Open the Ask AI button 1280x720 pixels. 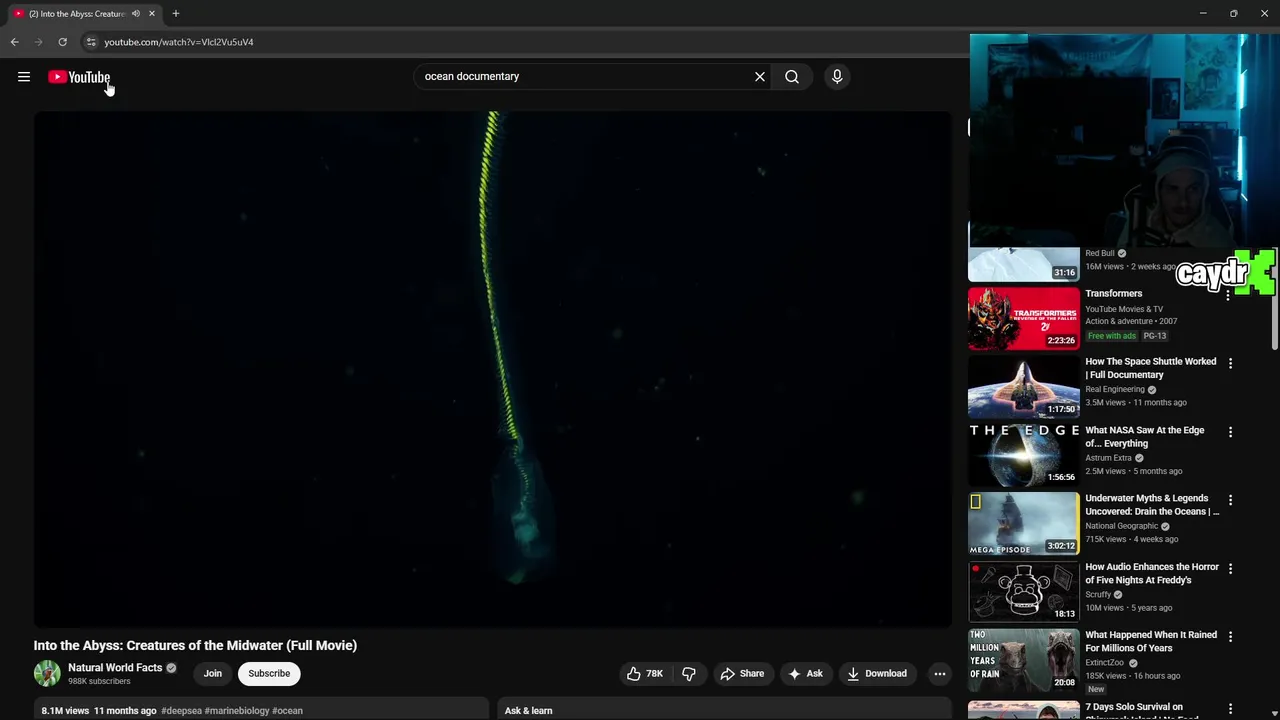pyautogui.click(x=805, y=673)
